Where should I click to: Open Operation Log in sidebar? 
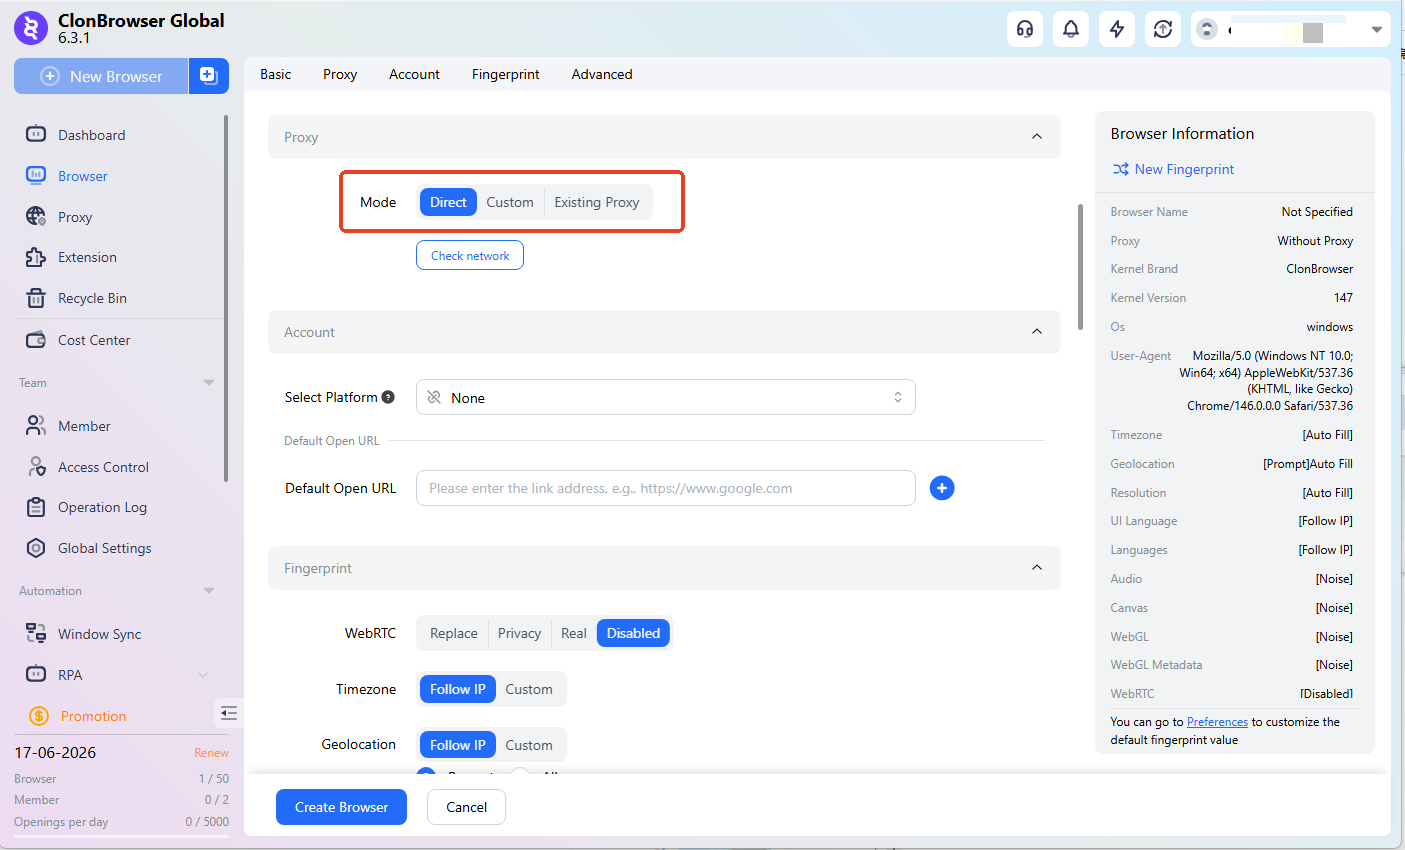tap(102, 507)
